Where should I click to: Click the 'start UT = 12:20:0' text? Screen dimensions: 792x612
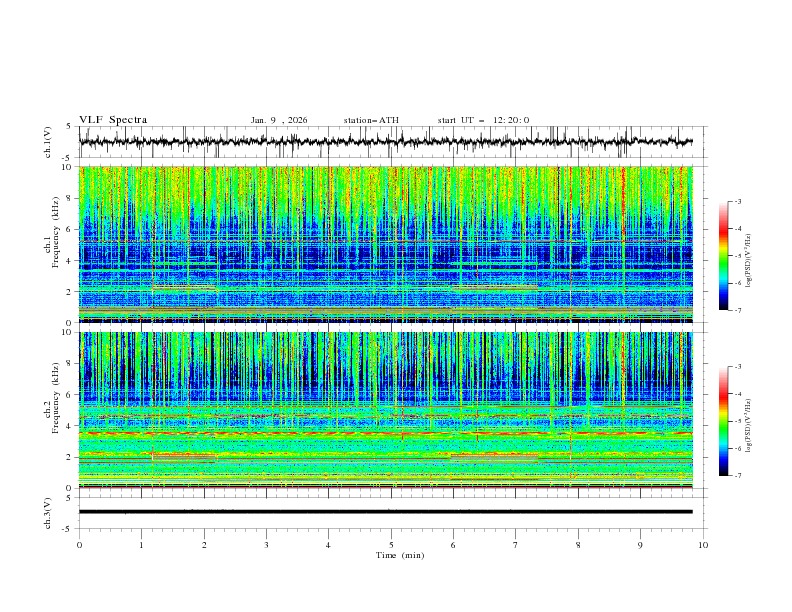pos(483,120)
